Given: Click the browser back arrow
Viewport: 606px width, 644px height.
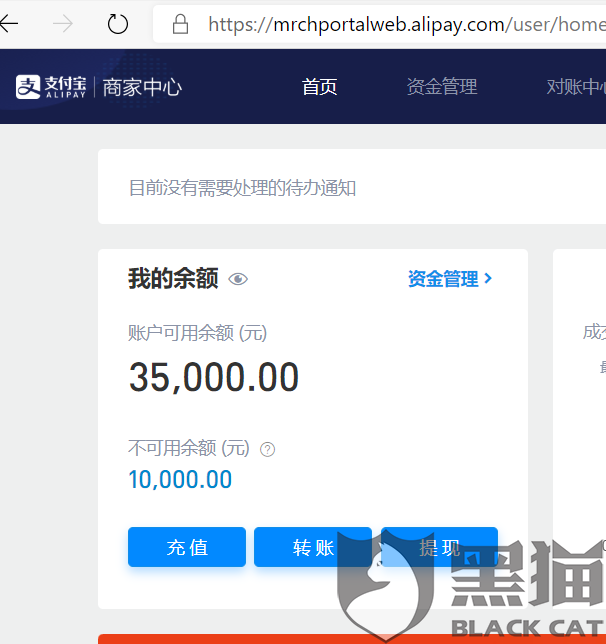Looking at the screenshot, I should coord(9,24).
